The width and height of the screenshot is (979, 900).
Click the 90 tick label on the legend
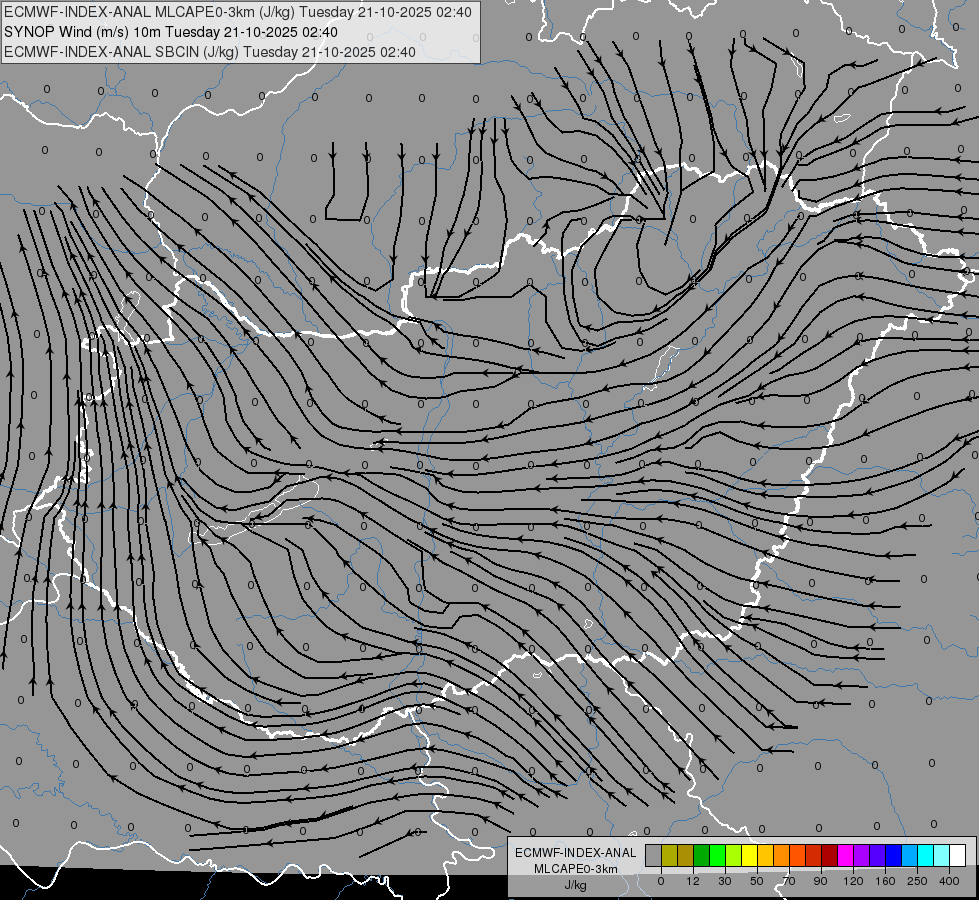[820, 881]
